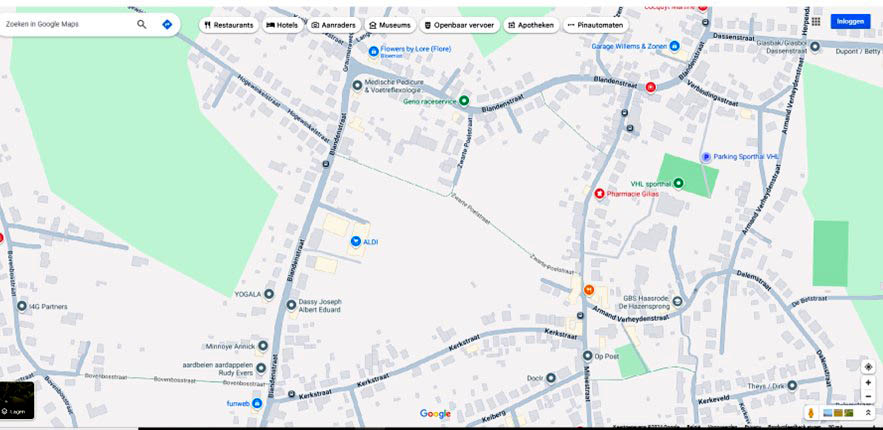Click the Openbaar vervoer filter chip

[x=459, y=25]
